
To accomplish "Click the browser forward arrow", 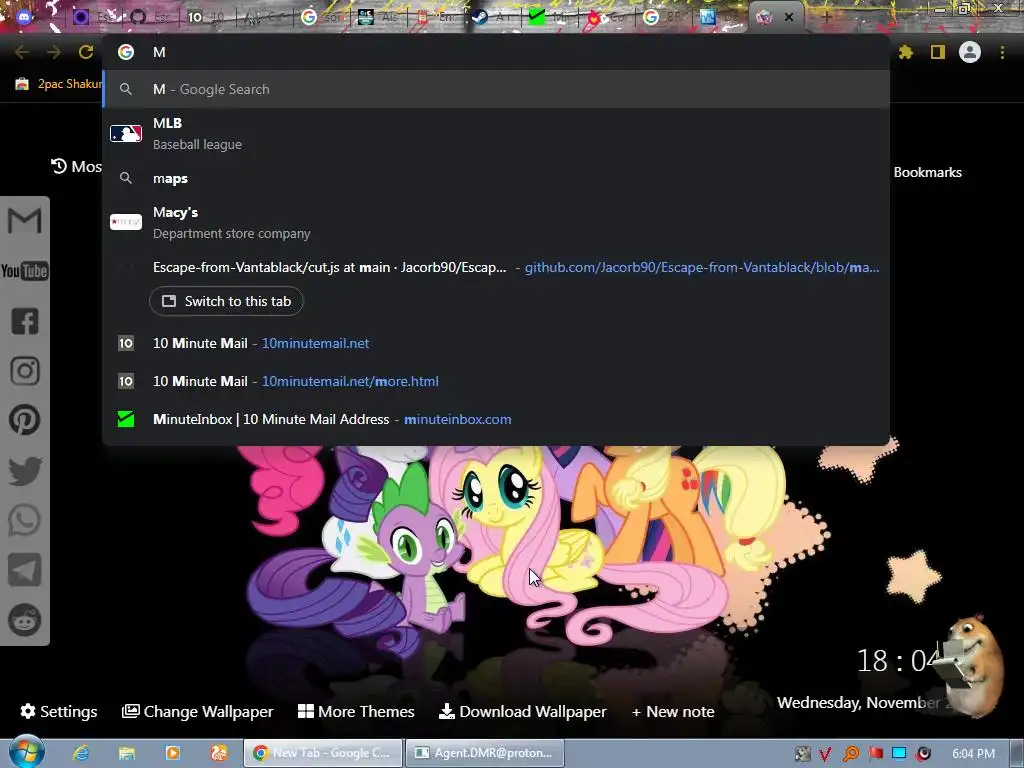I will click(x=54, y=52).
